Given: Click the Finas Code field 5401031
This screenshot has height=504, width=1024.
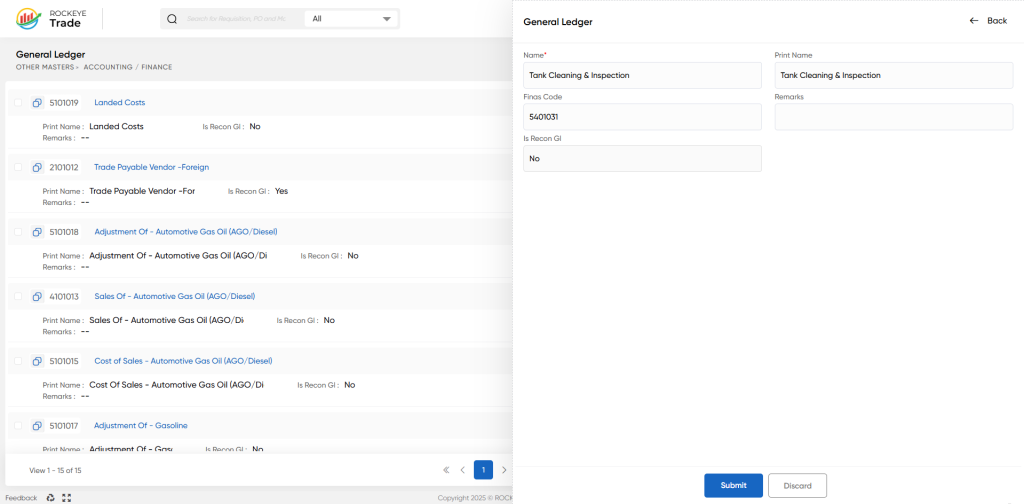Looking at the screenshot, I should coord(642,117).
